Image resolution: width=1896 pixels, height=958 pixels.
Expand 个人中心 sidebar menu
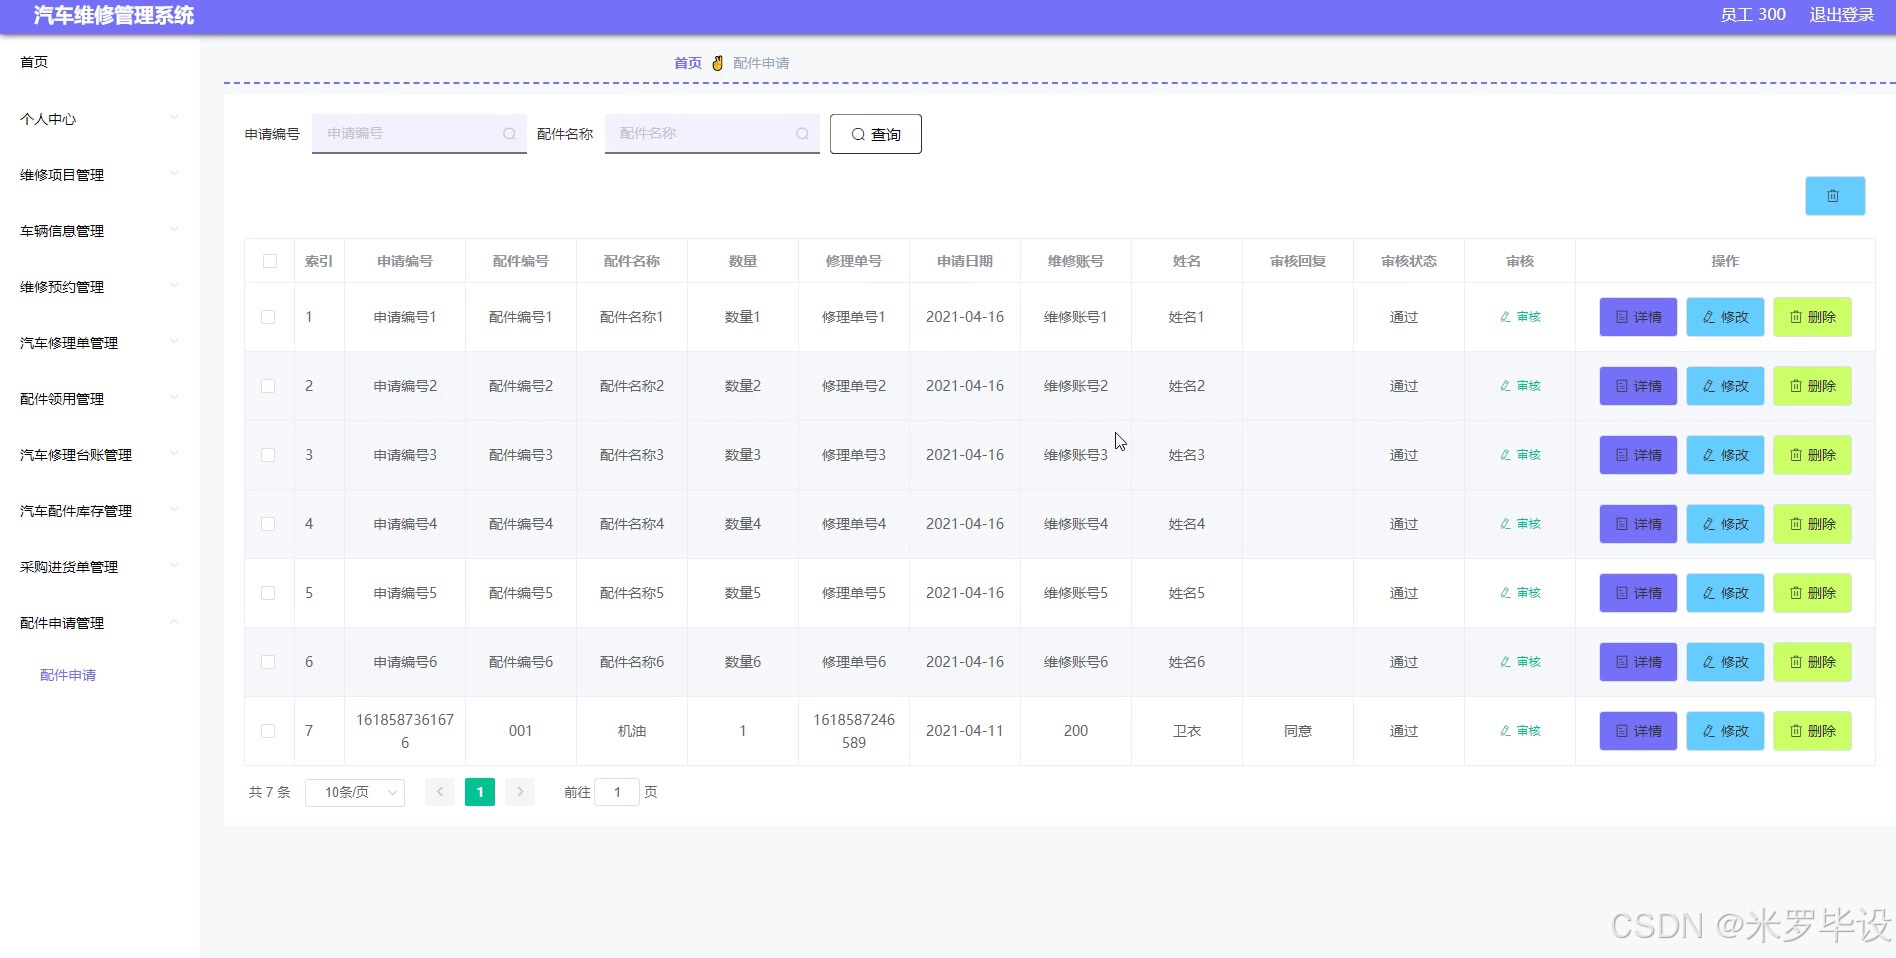click(100, 119)
